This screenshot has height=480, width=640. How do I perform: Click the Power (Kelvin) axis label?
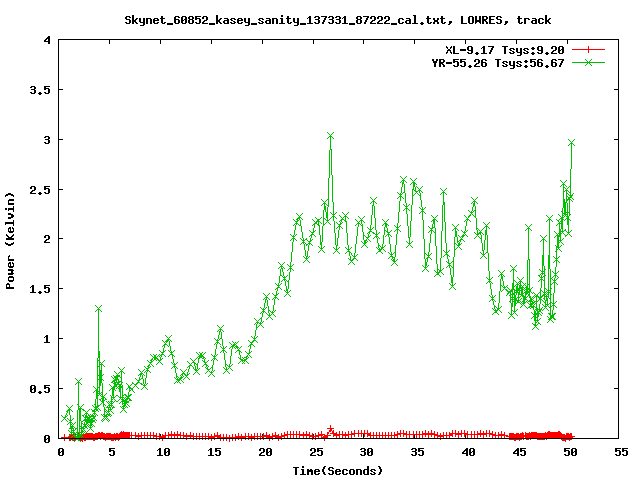[x=10, y=241]
